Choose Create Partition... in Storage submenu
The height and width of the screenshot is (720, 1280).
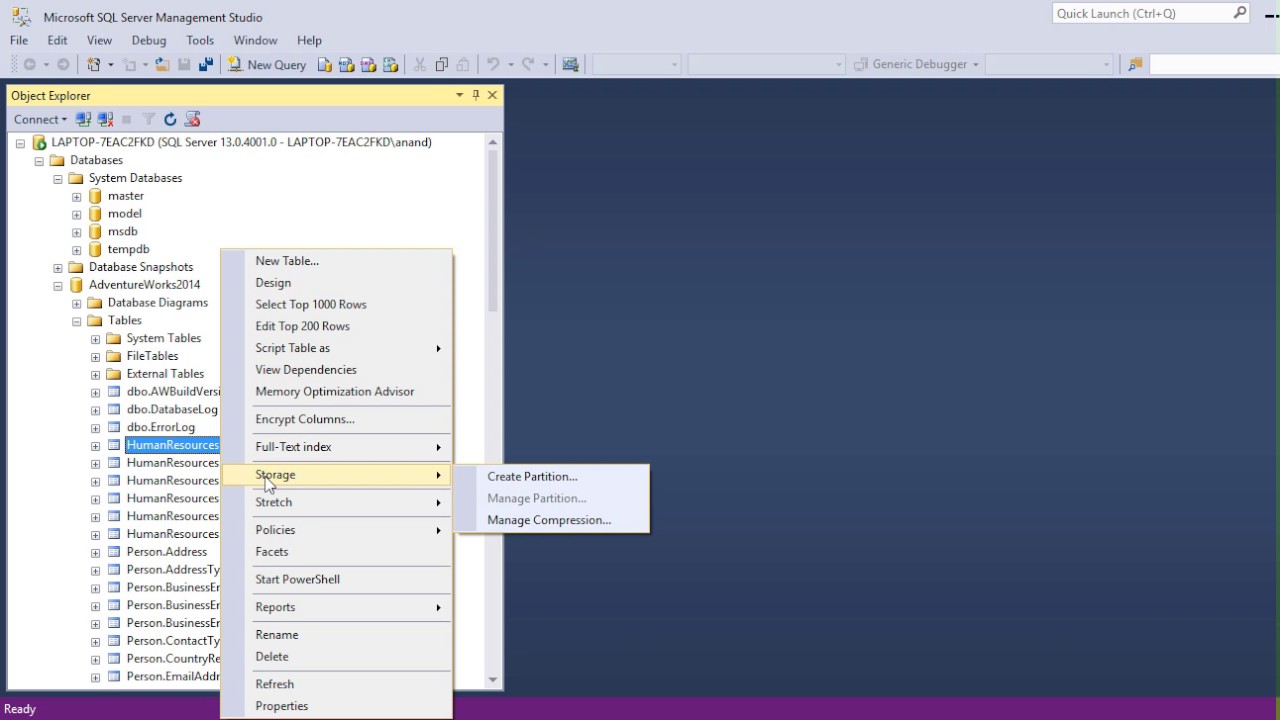551,477
